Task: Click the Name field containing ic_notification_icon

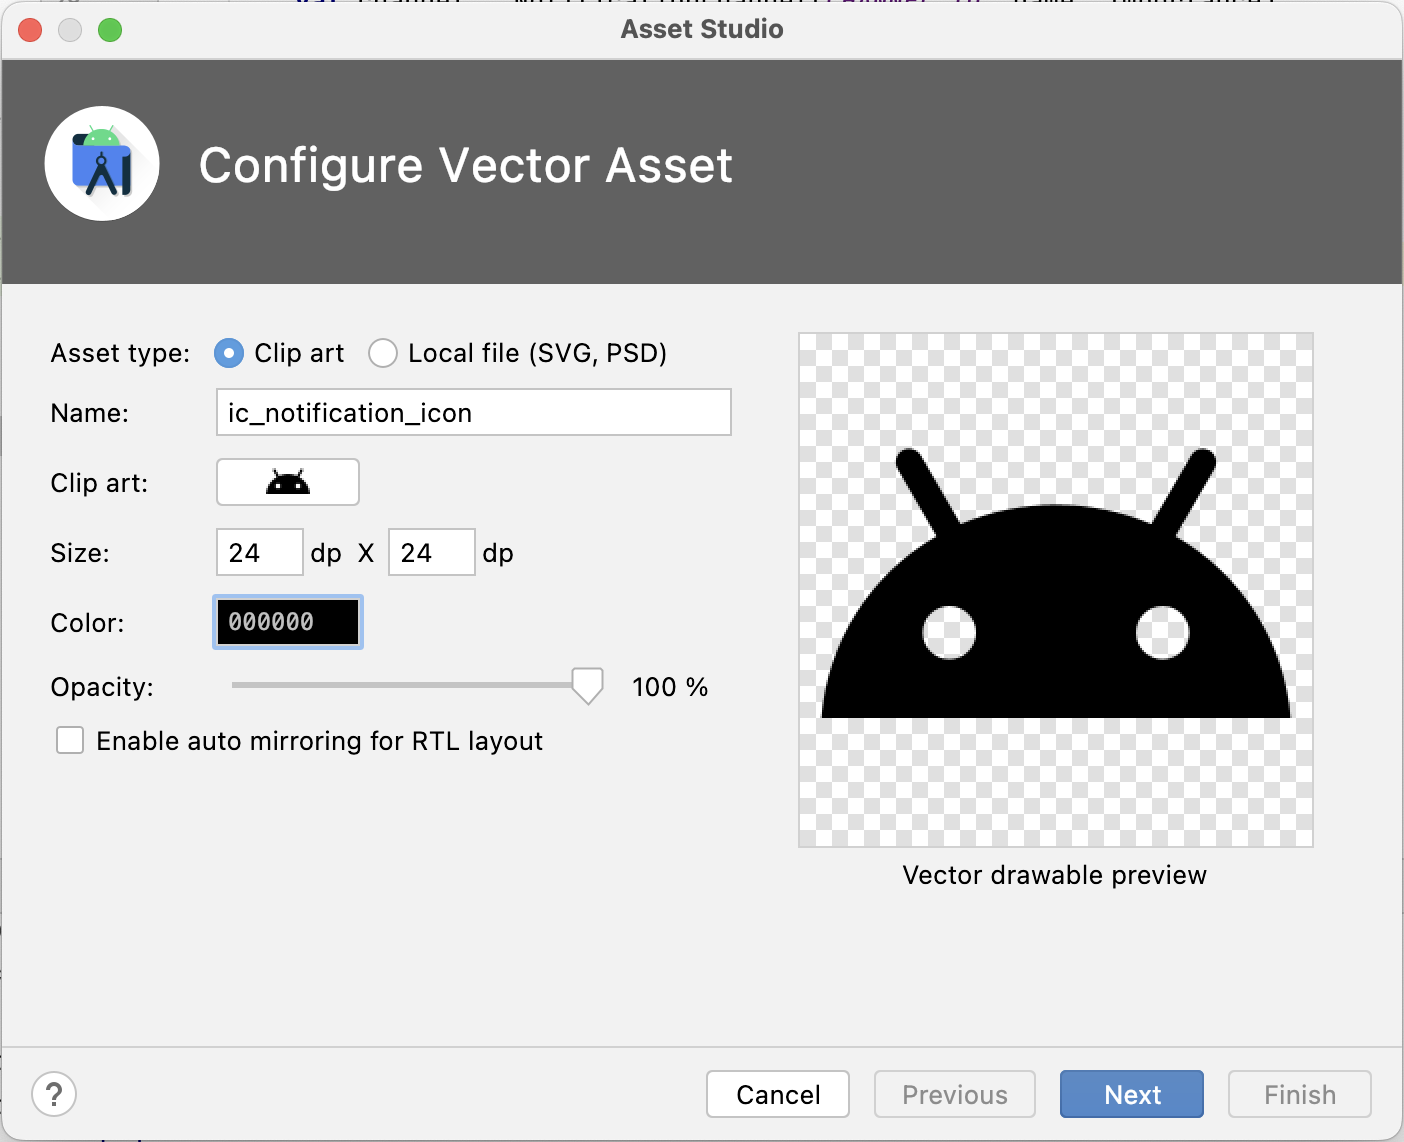Action: (x=473, y=412)
